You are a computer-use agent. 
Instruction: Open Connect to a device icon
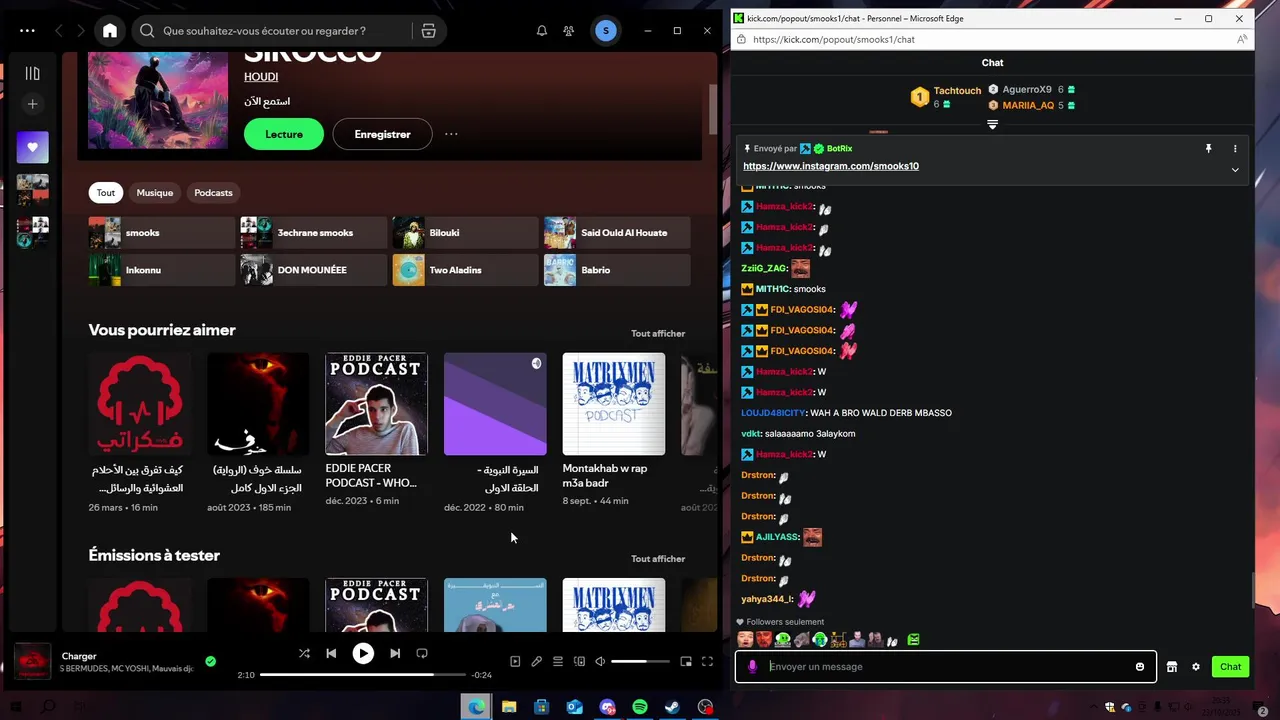click(579, 661)
